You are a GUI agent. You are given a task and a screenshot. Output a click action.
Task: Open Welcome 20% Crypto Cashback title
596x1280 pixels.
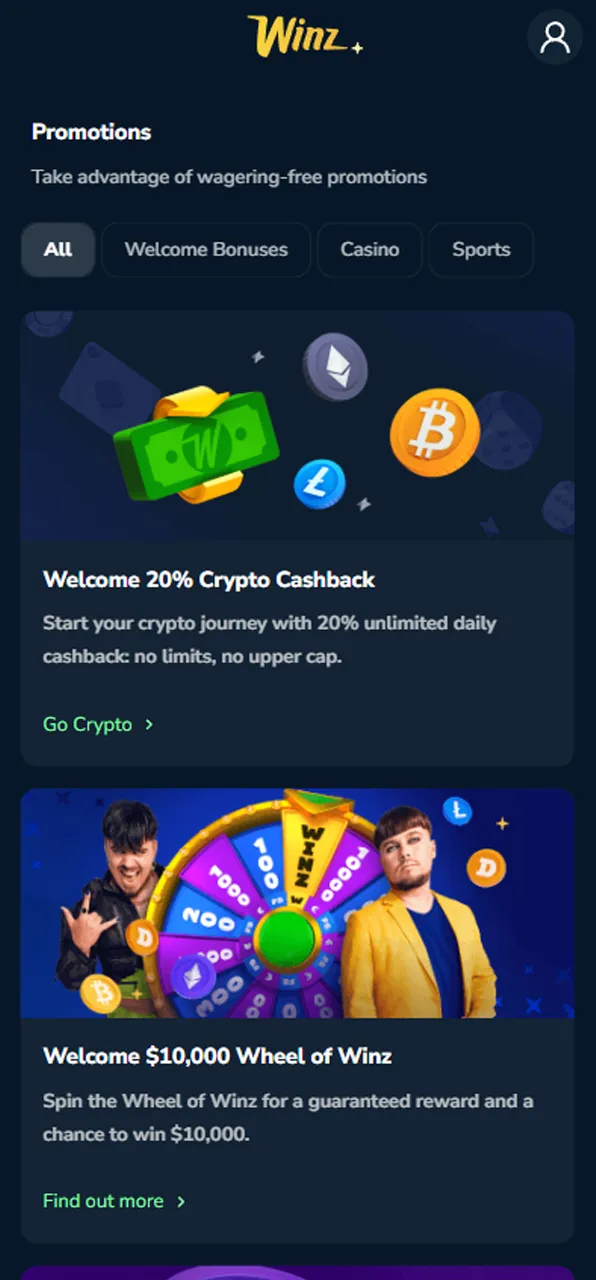[x=209, y=580]
